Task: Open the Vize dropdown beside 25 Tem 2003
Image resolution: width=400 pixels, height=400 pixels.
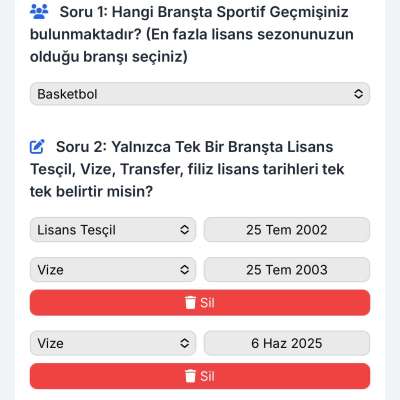Action: coord(113,269)
